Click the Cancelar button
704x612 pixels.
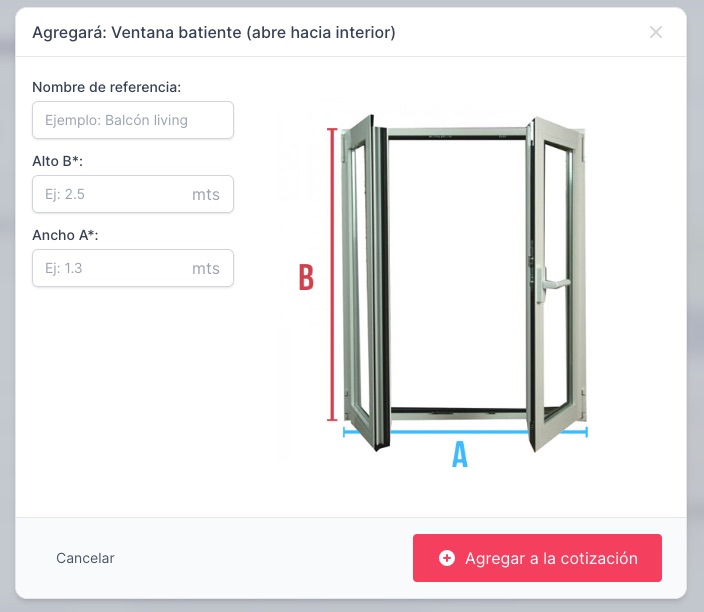click(85, 558)
